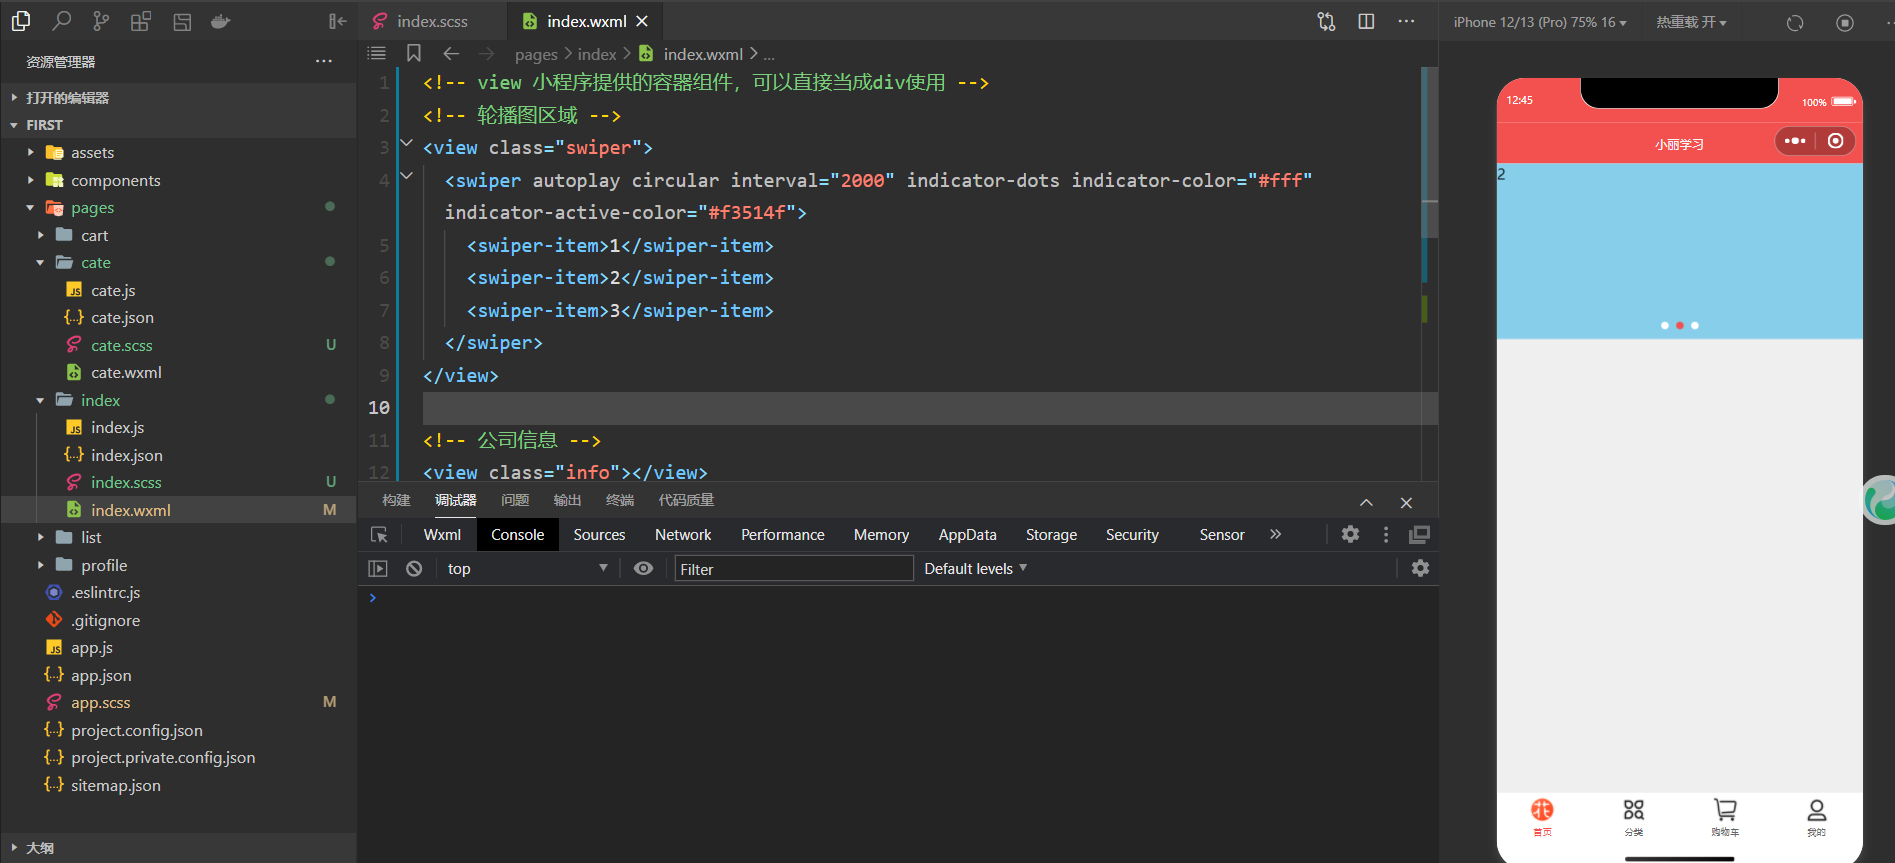Click the compare changes icon in editor toolbar
1895x863 pixels.
point(1326,21)
